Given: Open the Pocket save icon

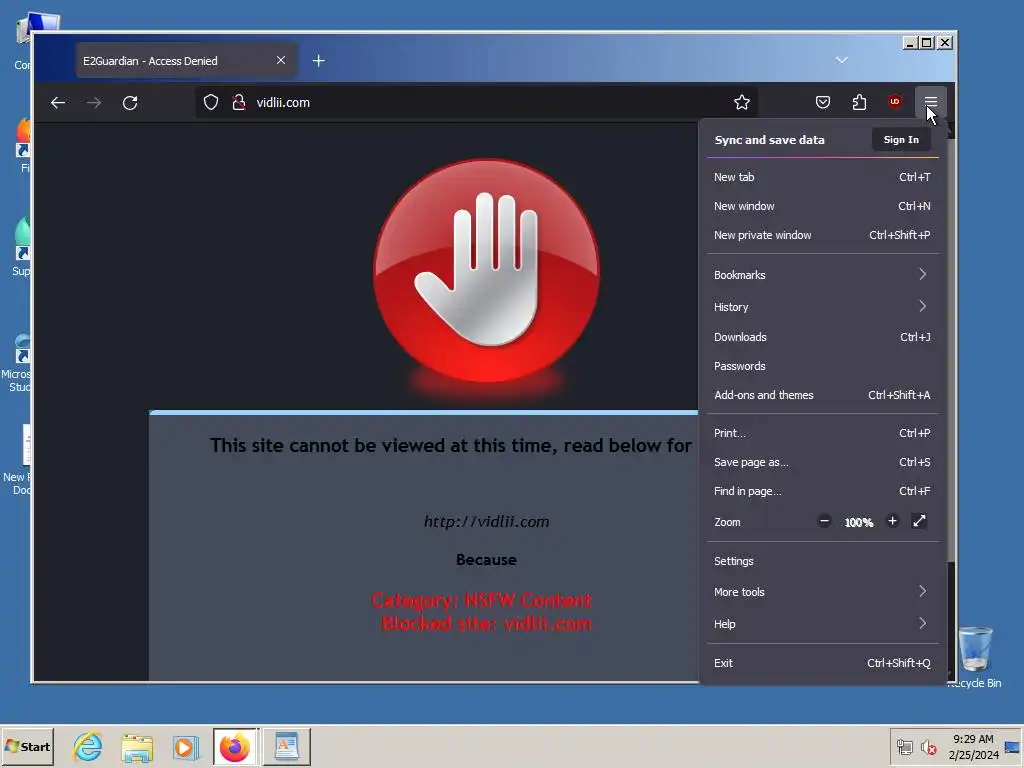Looking at the screenshot, I should 823,103.
